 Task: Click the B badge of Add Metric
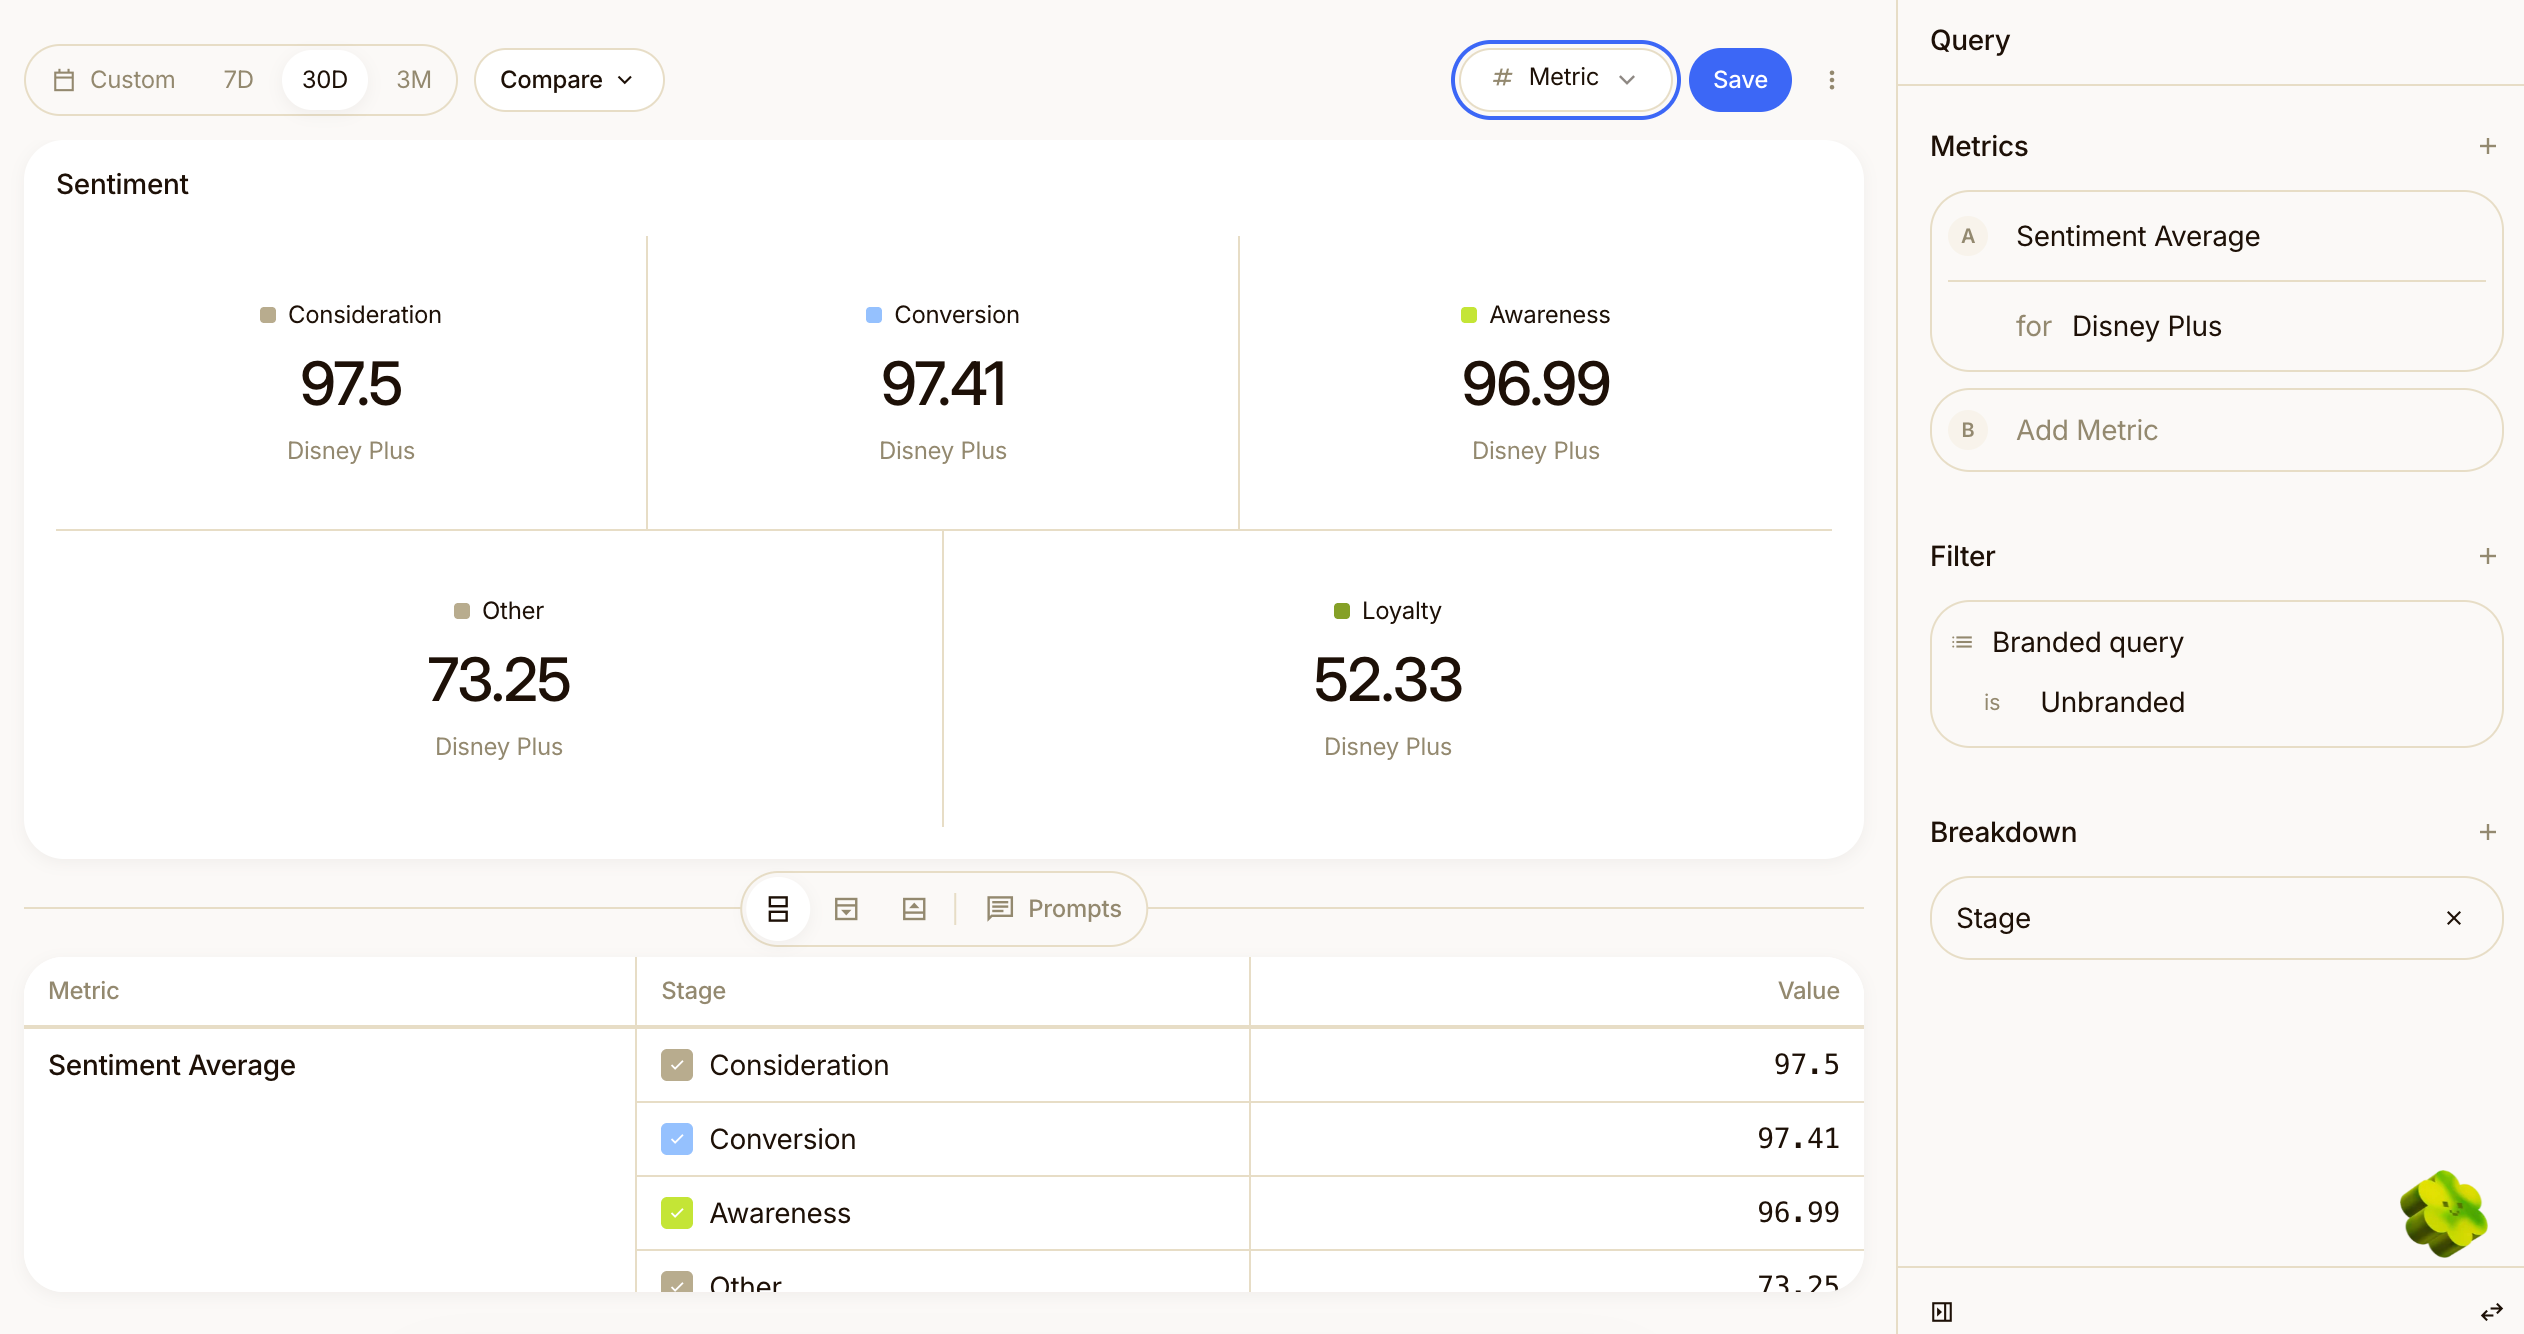click(x=1968, y=430)
